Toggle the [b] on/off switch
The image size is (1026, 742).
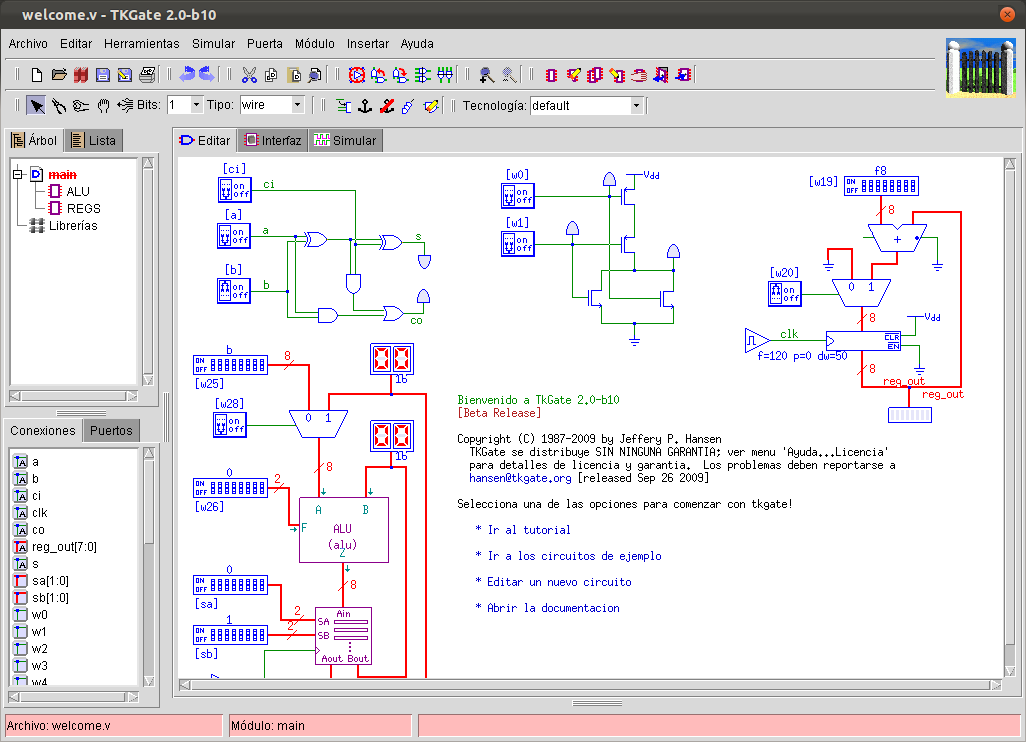[x=234, y=291]
